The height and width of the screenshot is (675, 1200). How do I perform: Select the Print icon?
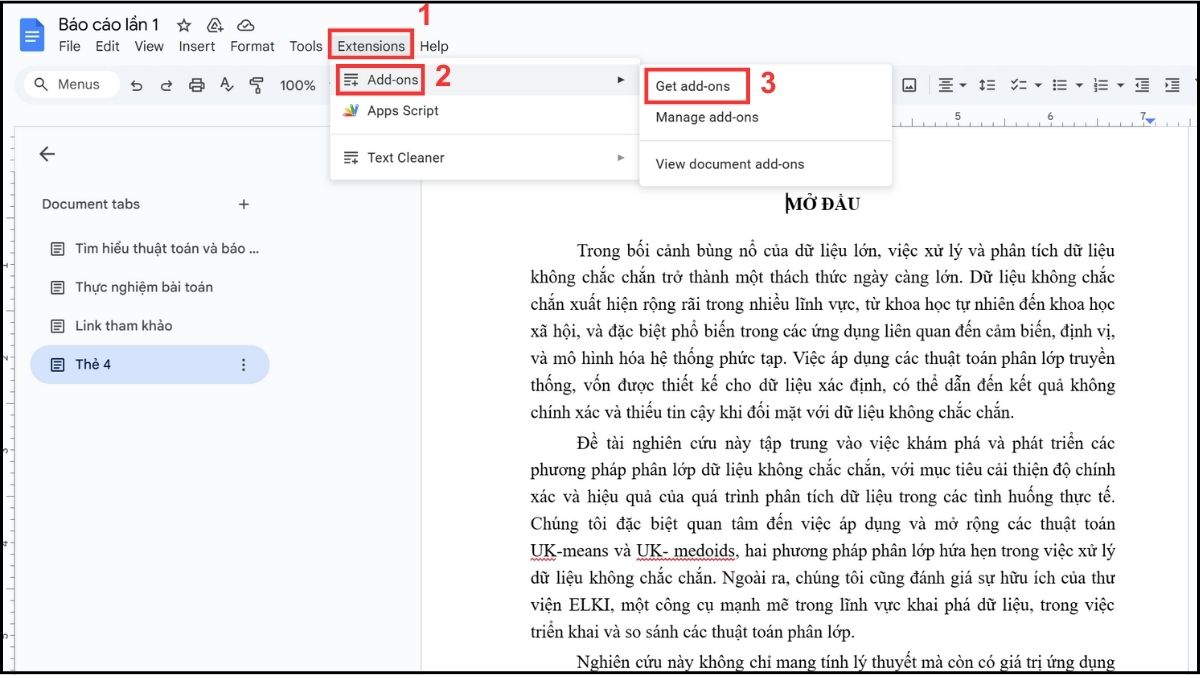pyautogui.click(x=196, y=85)
